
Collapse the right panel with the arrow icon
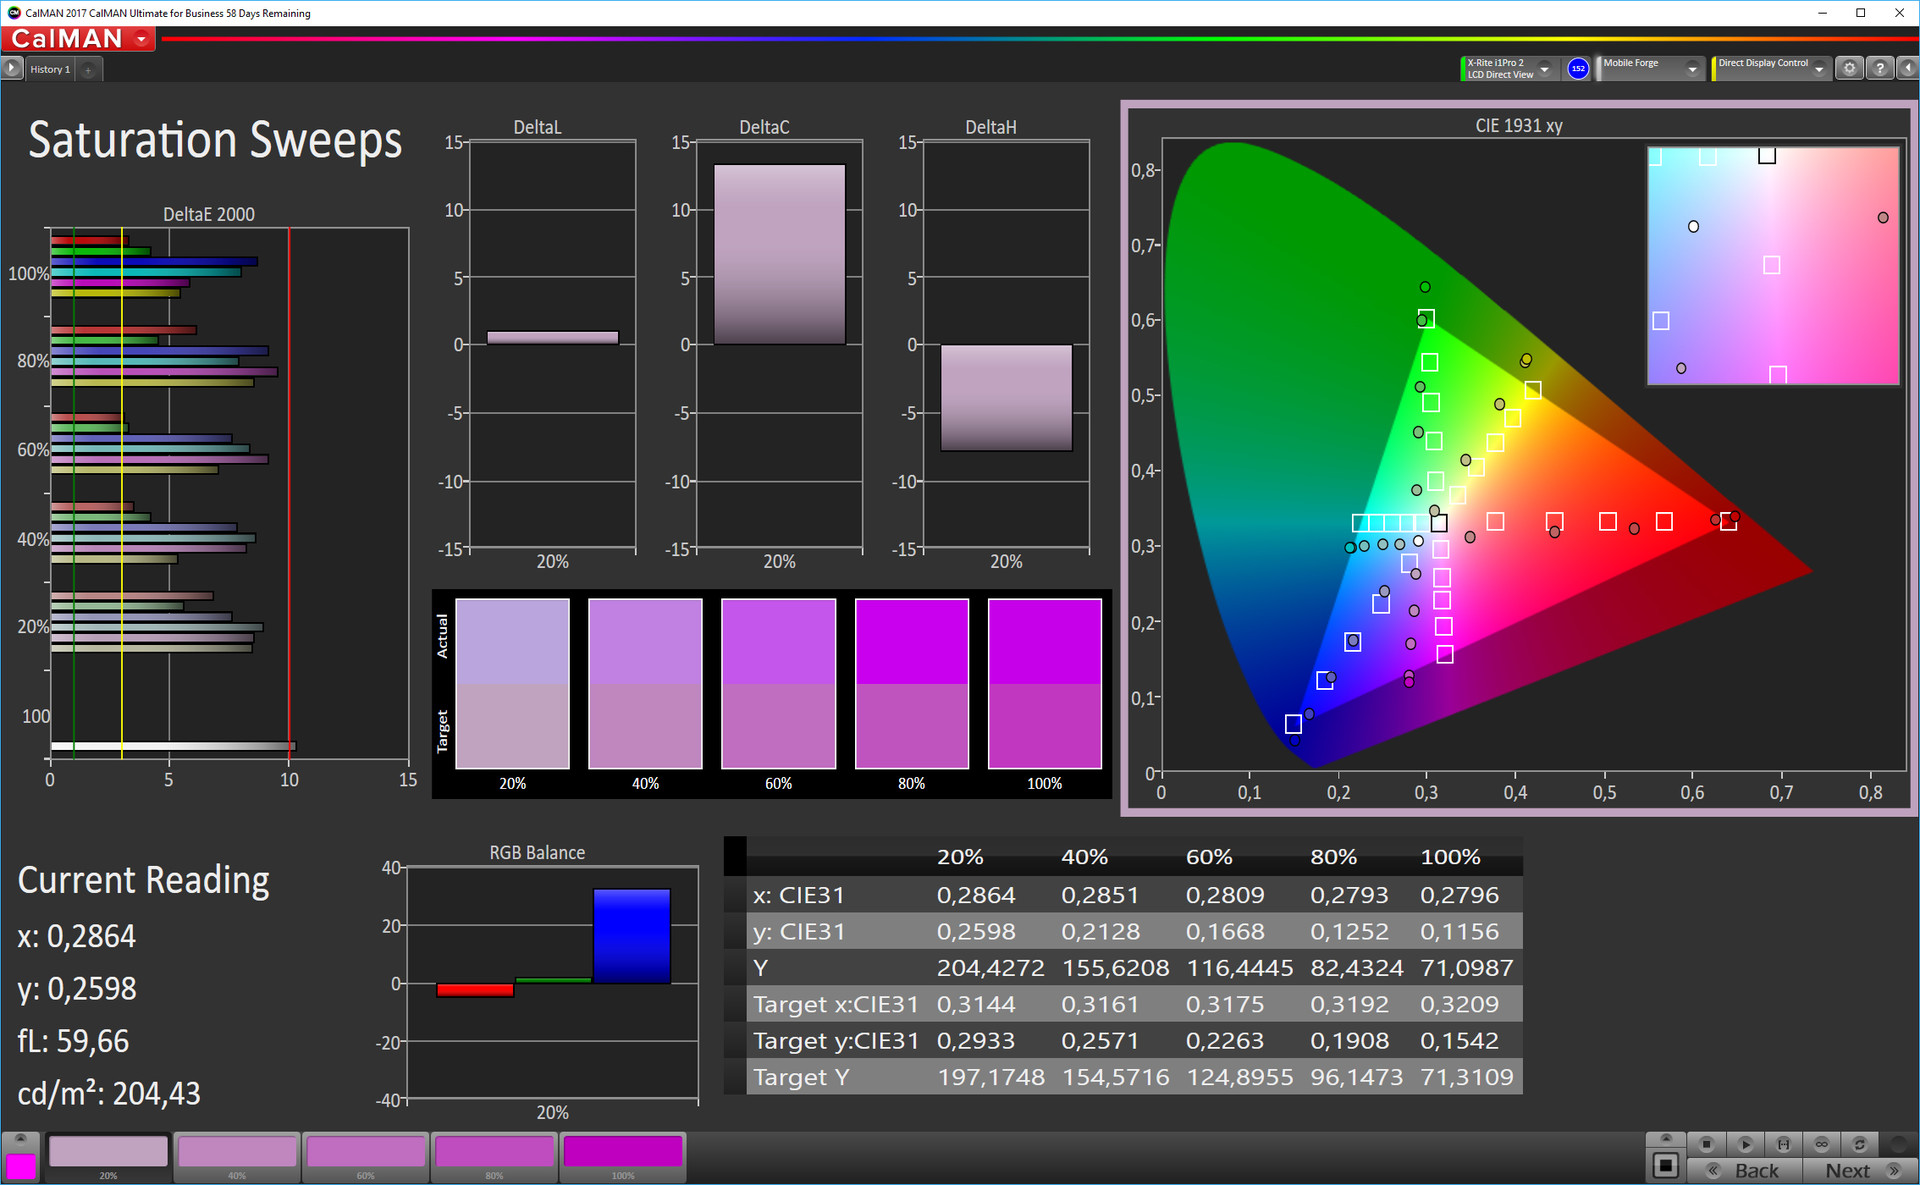pyautogui.click(x=1907, y=69)
